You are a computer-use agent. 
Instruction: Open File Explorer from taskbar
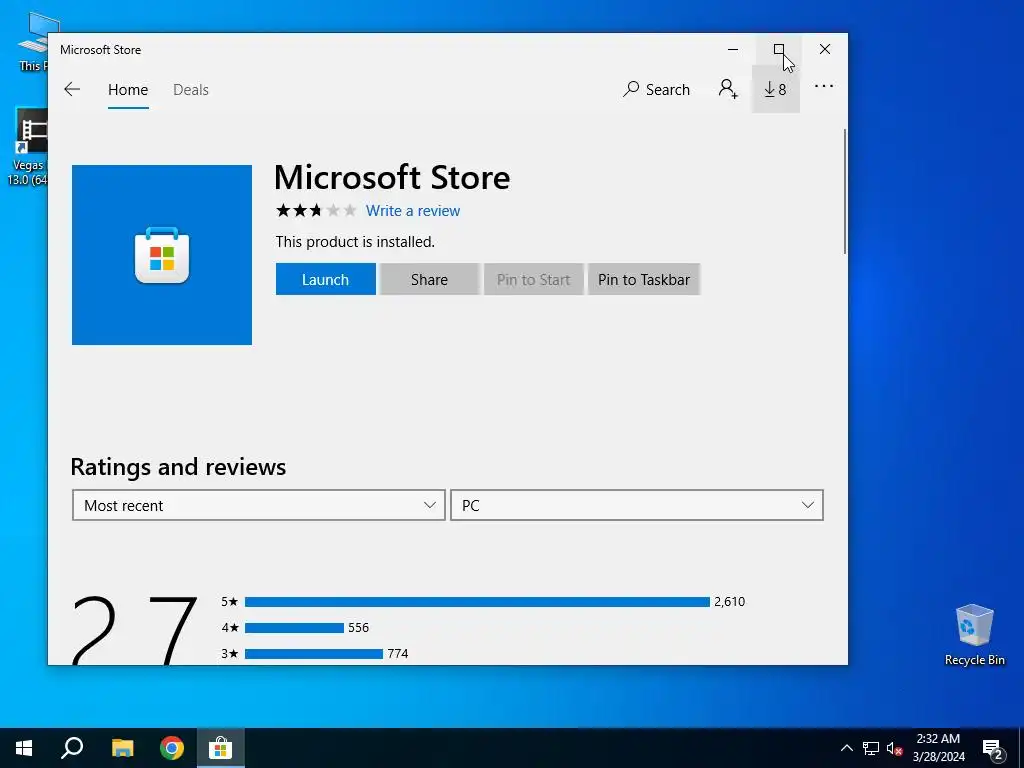(x=122, y=748)
